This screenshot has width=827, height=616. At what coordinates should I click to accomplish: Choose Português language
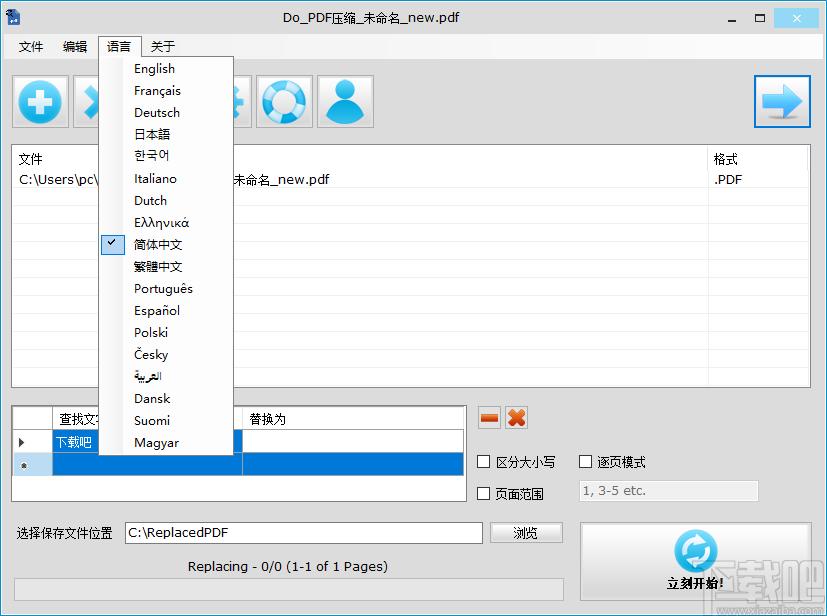pyautogui.click(x=166, y=289)
